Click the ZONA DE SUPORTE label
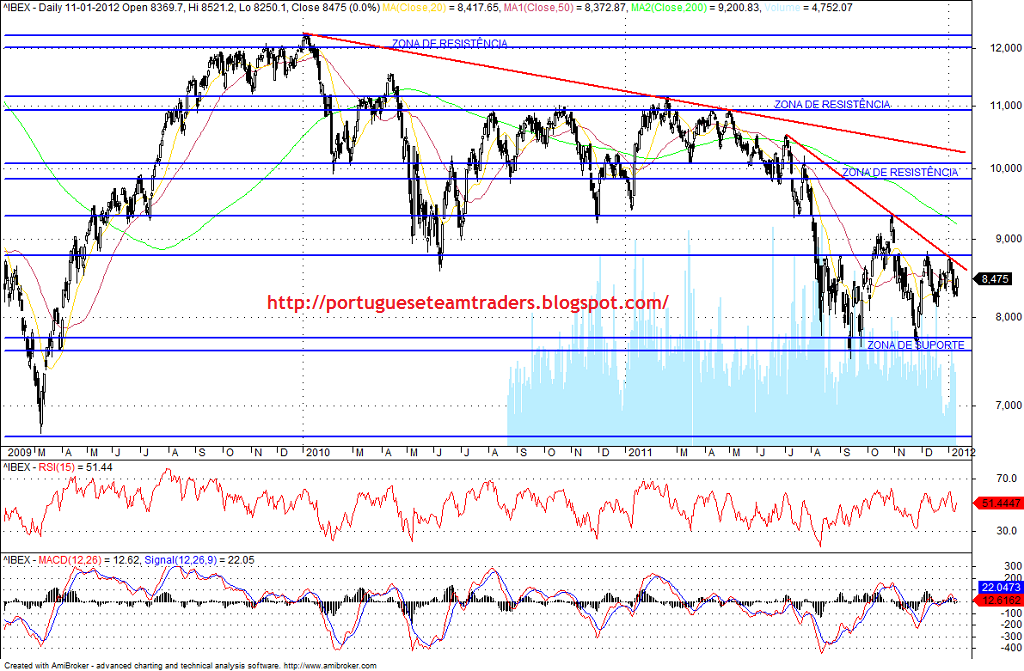The width and height of the screenshot is (1024, 671). click(916, 345)
